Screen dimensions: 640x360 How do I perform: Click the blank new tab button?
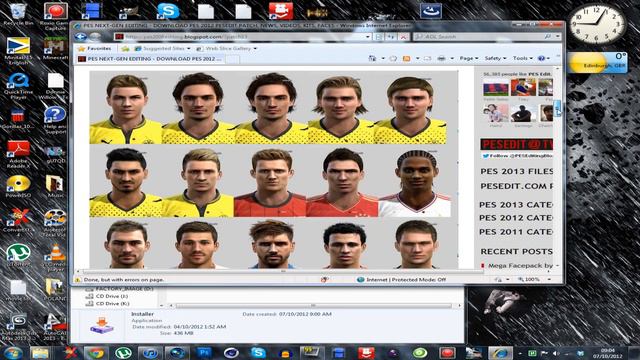click(x=232, y=59)
